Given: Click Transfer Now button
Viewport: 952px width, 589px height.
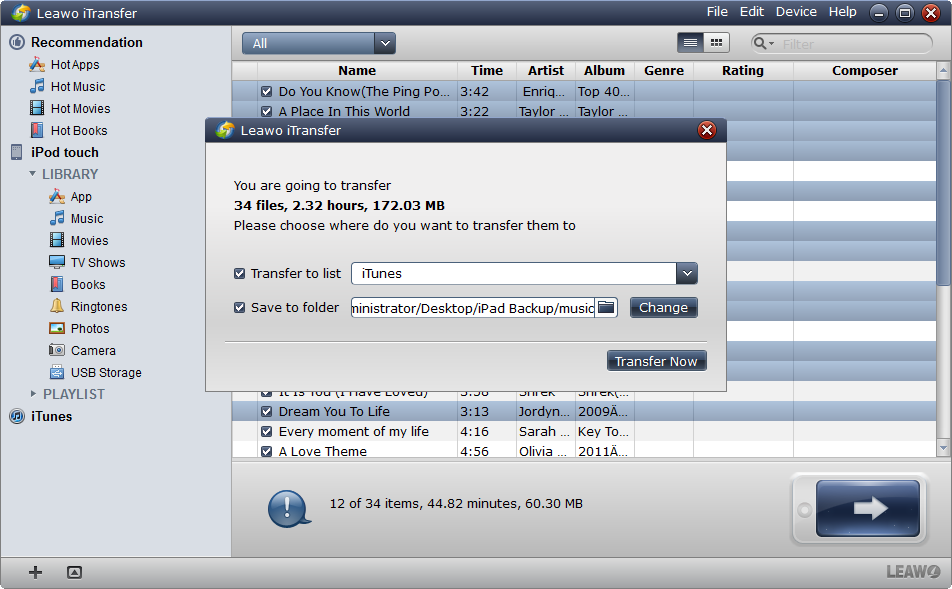Looking at the screenshot, I should point(656,361).
